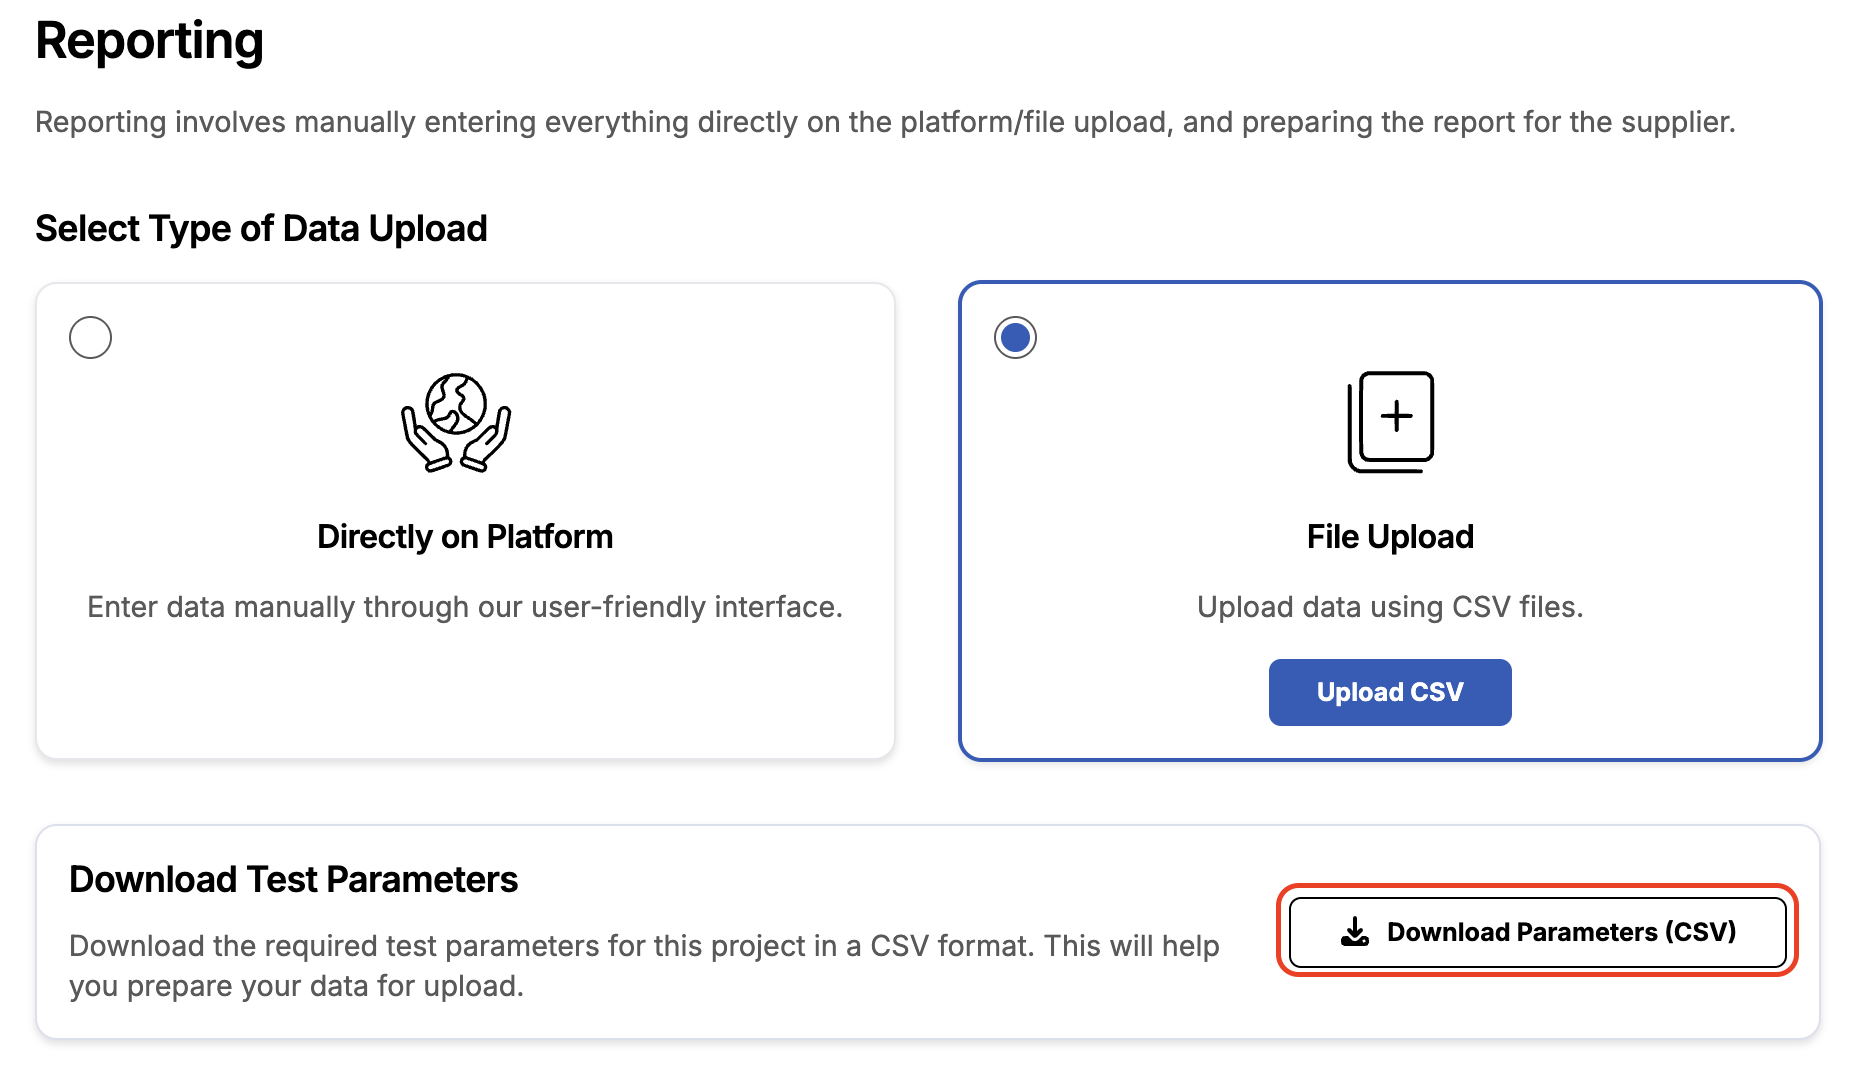The height and width of the screenshot is (1082, 1874).
Task: Click the Upload CSV button
Action: [1390, 692]
